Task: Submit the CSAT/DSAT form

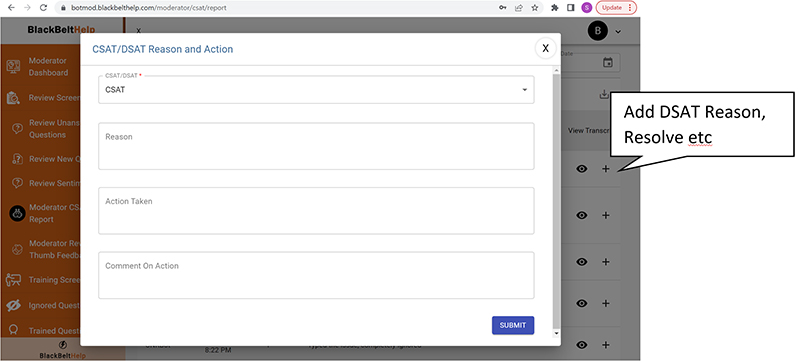Action: tap(513, 325)
